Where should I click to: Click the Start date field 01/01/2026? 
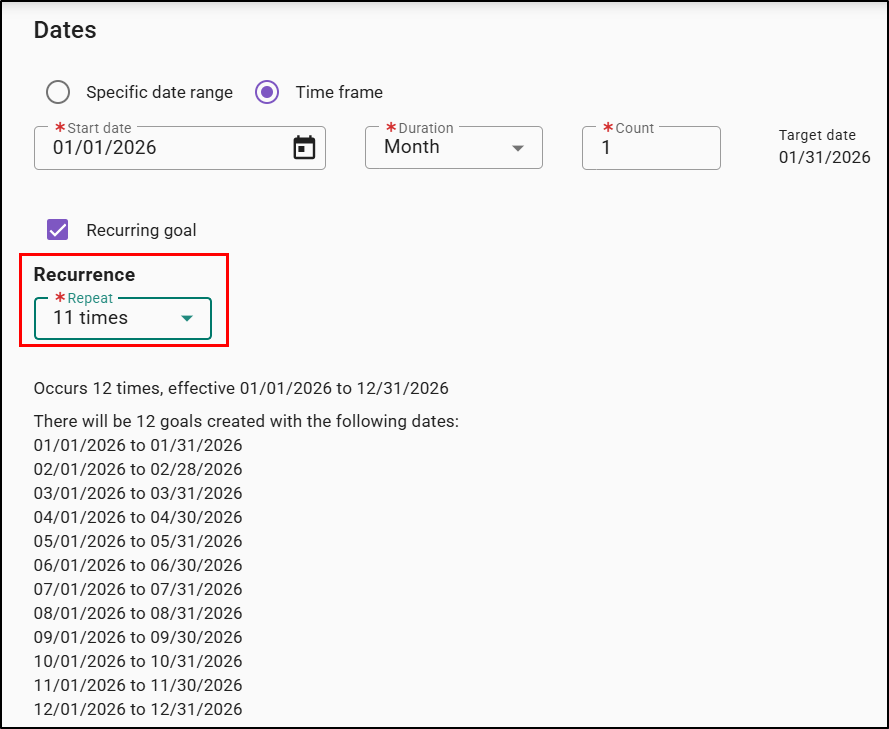(180, 148)
